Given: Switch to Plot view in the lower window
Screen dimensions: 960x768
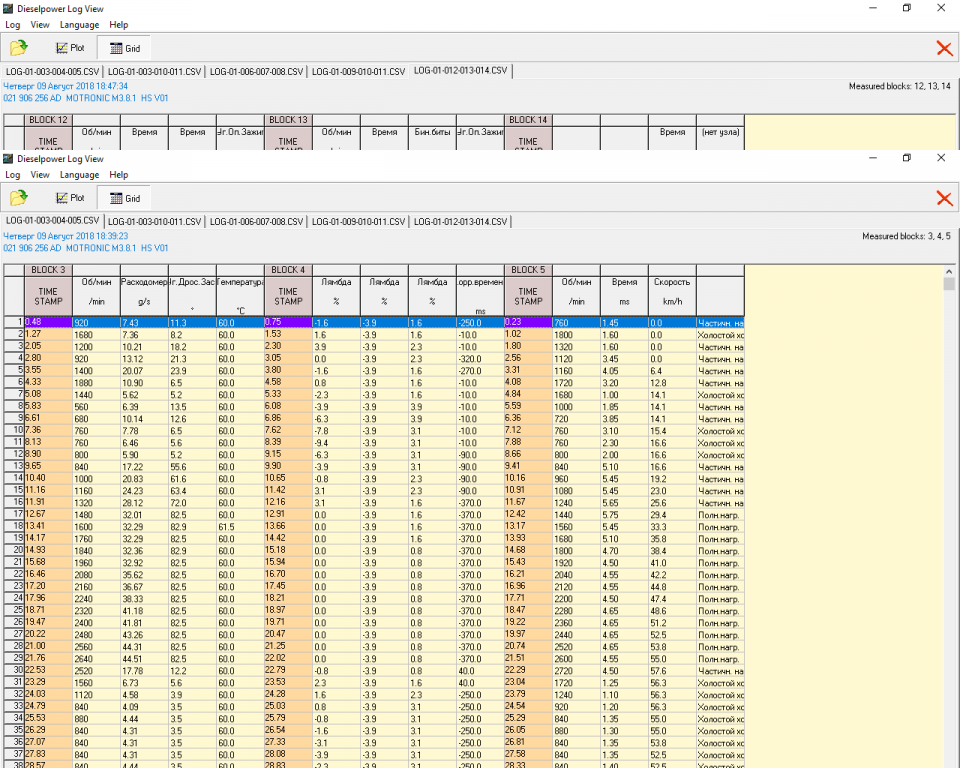Looking at the screenshot, I should (x=70, y=198).
